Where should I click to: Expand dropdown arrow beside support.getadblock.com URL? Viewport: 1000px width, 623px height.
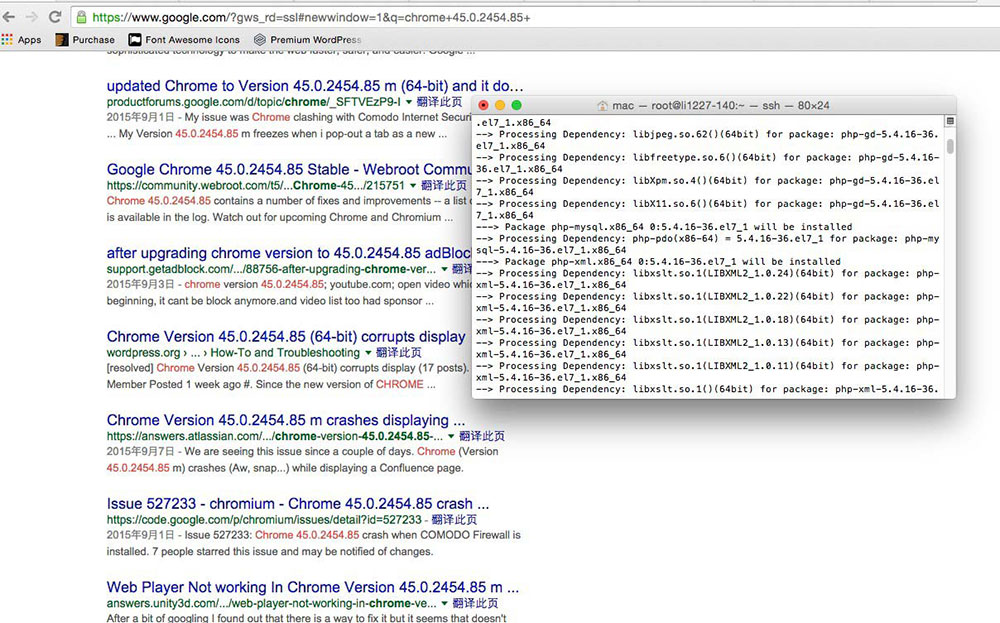(x=444, y=269)
